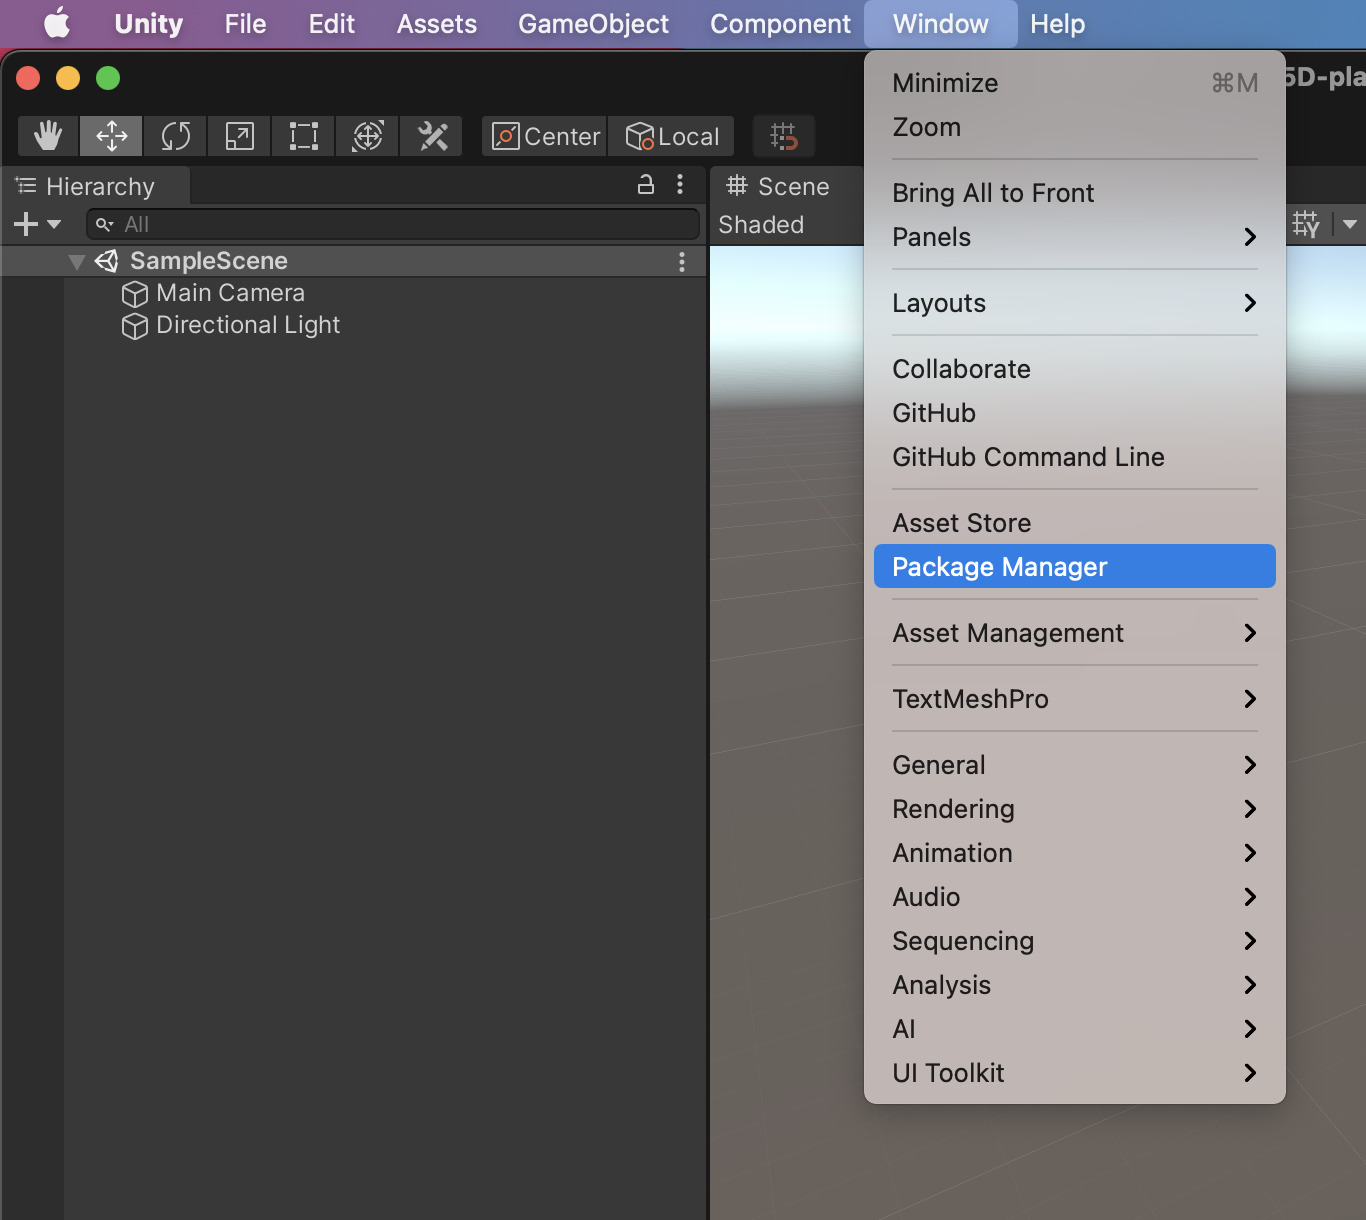1366x1220 pixels.
Task: Open the Asset Store entry
Action: click(x=1075, y=523)
